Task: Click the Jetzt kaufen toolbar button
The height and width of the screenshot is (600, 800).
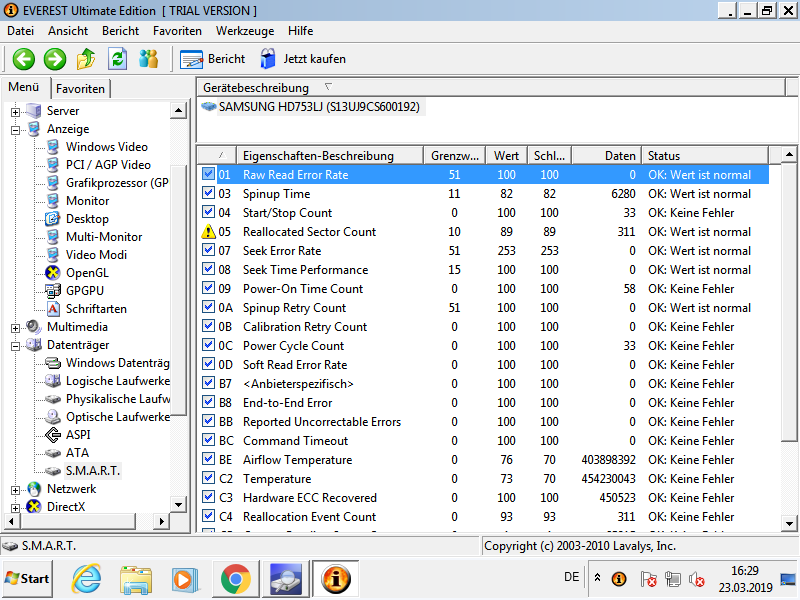Action: pos(303,59)
